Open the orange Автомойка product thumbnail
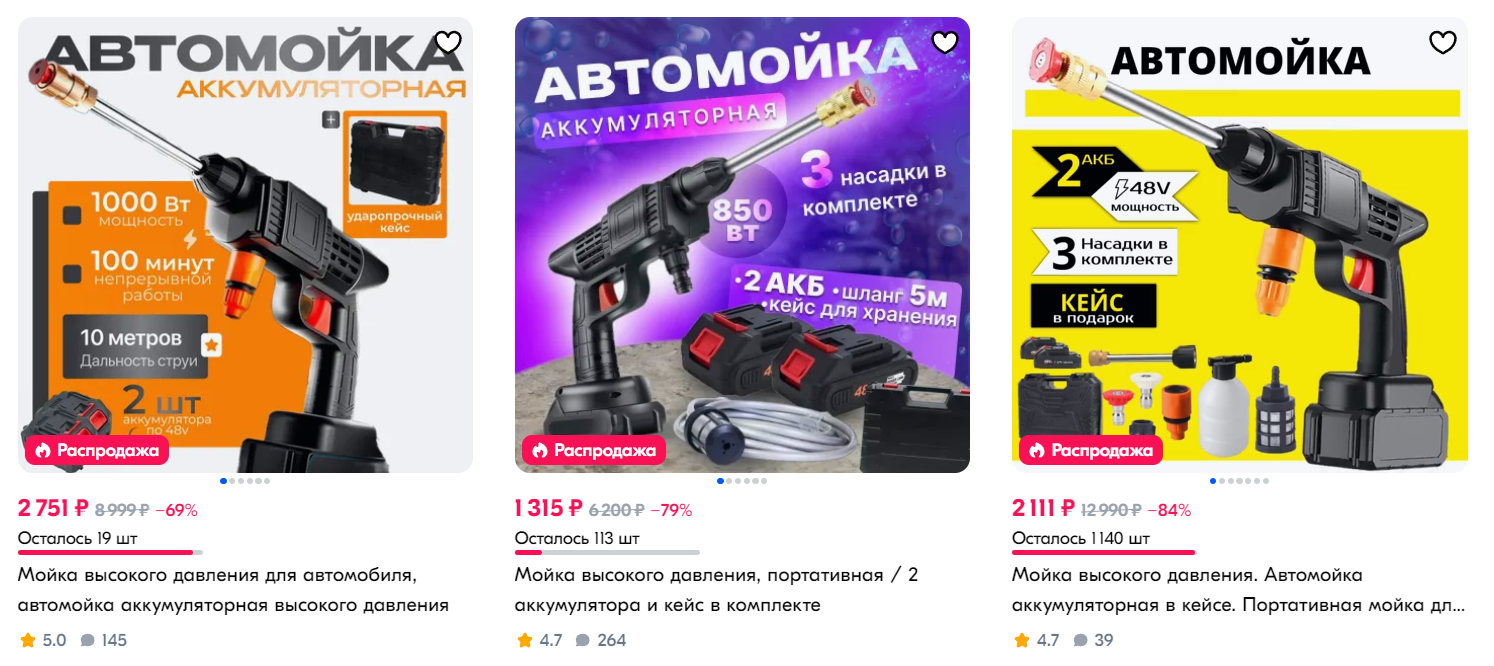 [245, 245]
